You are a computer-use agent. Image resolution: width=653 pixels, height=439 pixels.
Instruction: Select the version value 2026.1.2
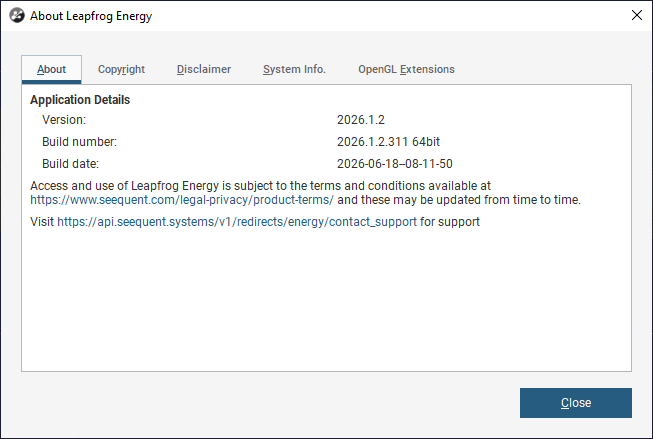tap(361, 120)
